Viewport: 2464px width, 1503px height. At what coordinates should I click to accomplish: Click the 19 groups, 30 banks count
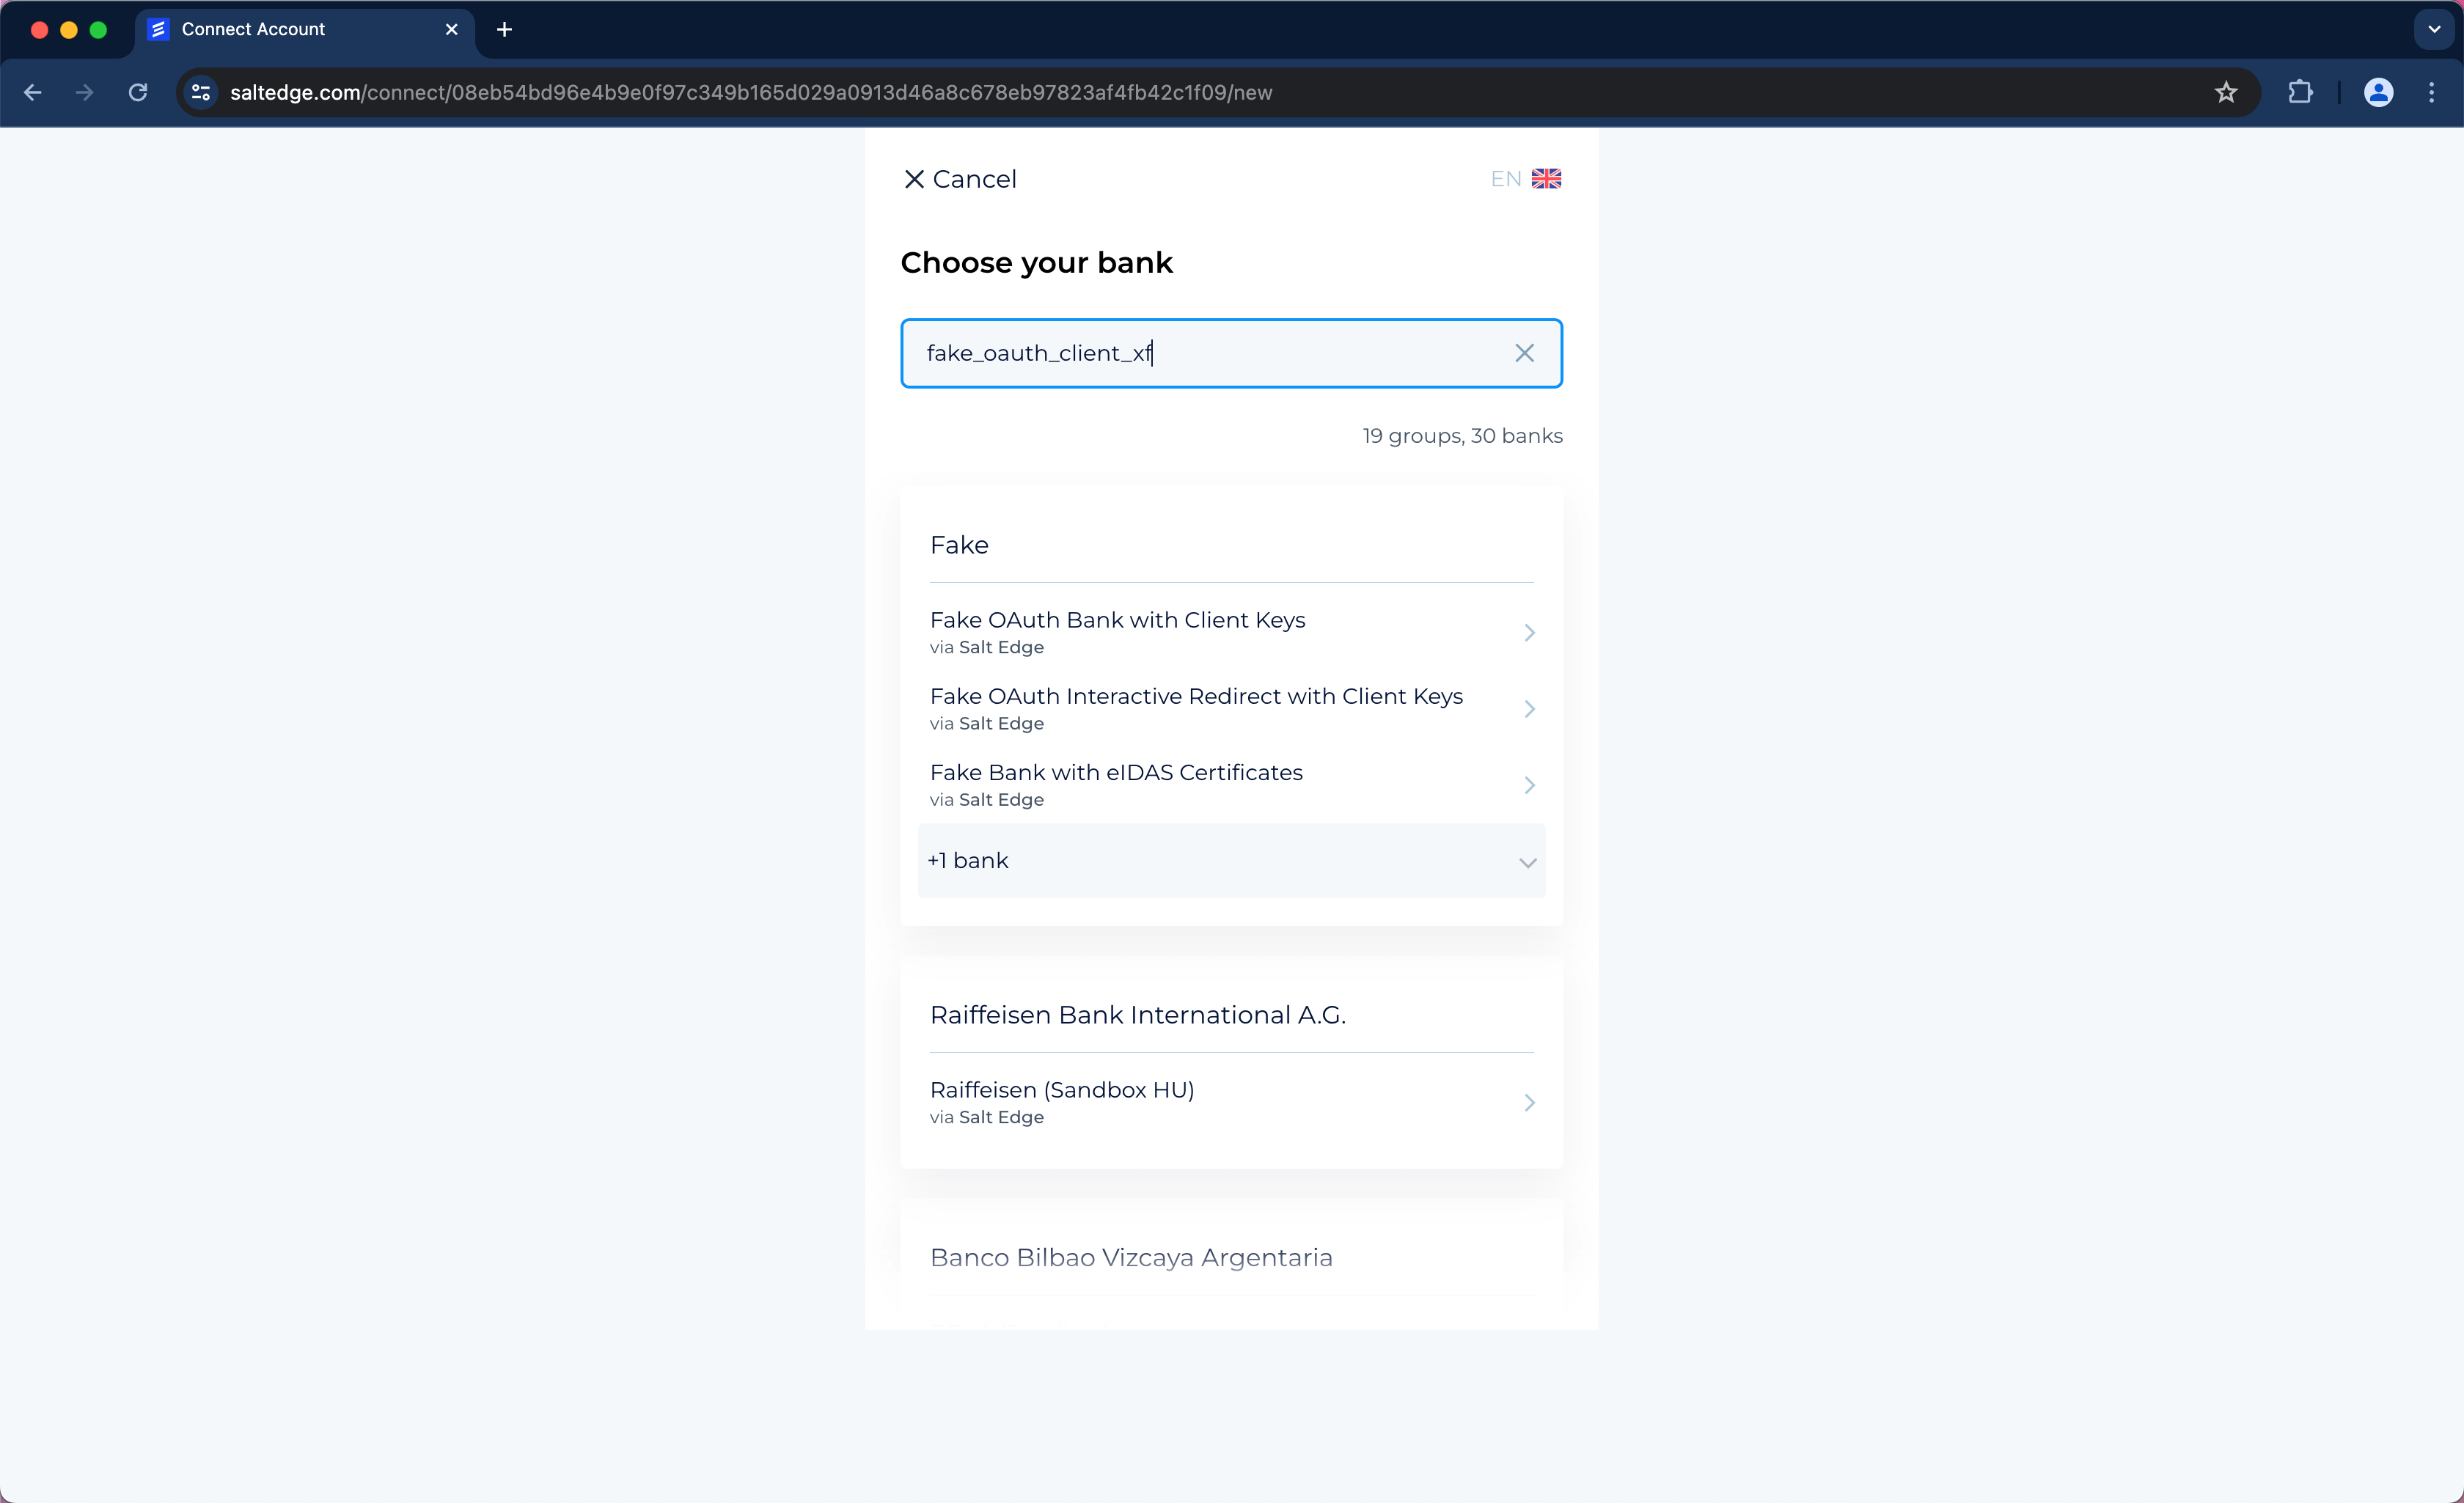pyautogui.click(x=1462, y=436)
